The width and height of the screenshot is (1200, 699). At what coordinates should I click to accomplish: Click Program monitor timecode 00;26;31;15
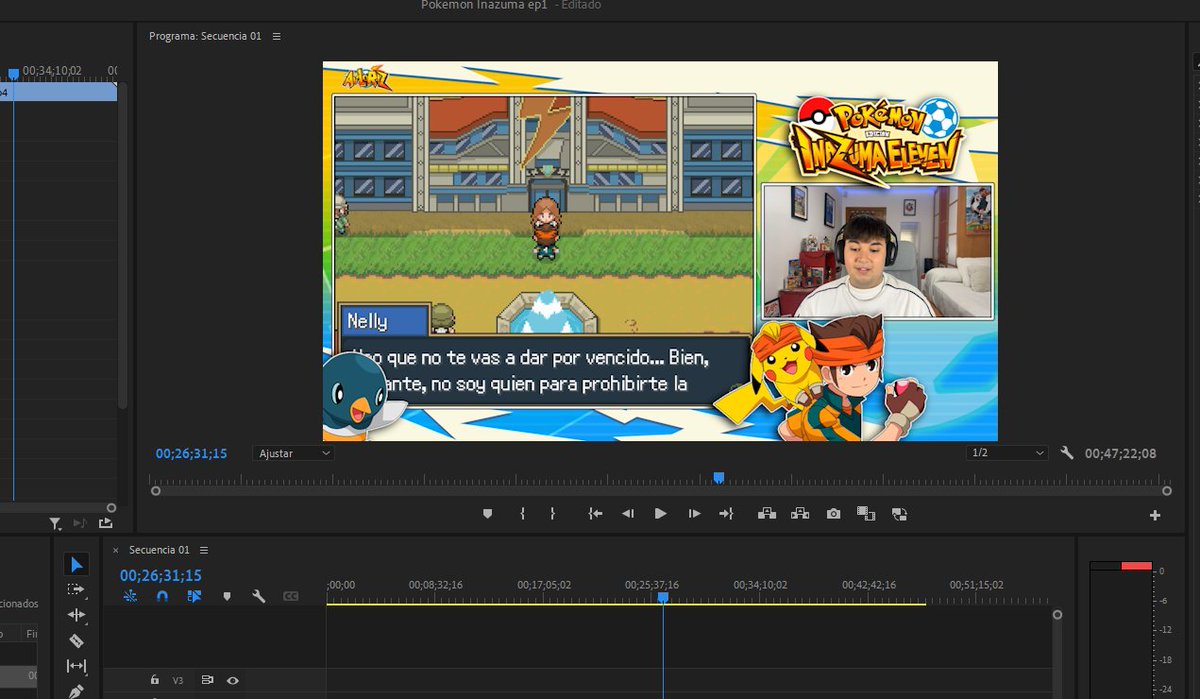click(191, 453)
